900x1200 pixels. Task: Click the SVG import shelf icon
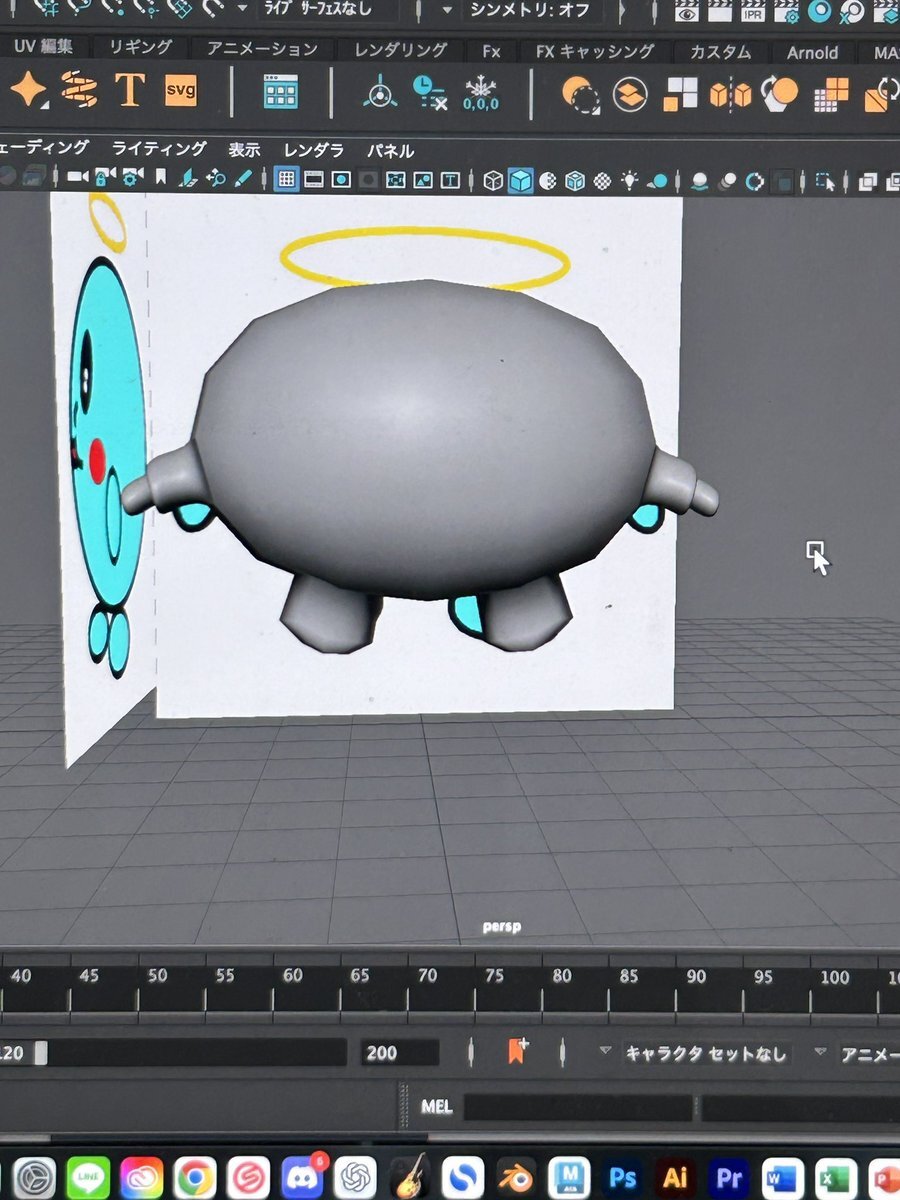[x=181, y=91]
